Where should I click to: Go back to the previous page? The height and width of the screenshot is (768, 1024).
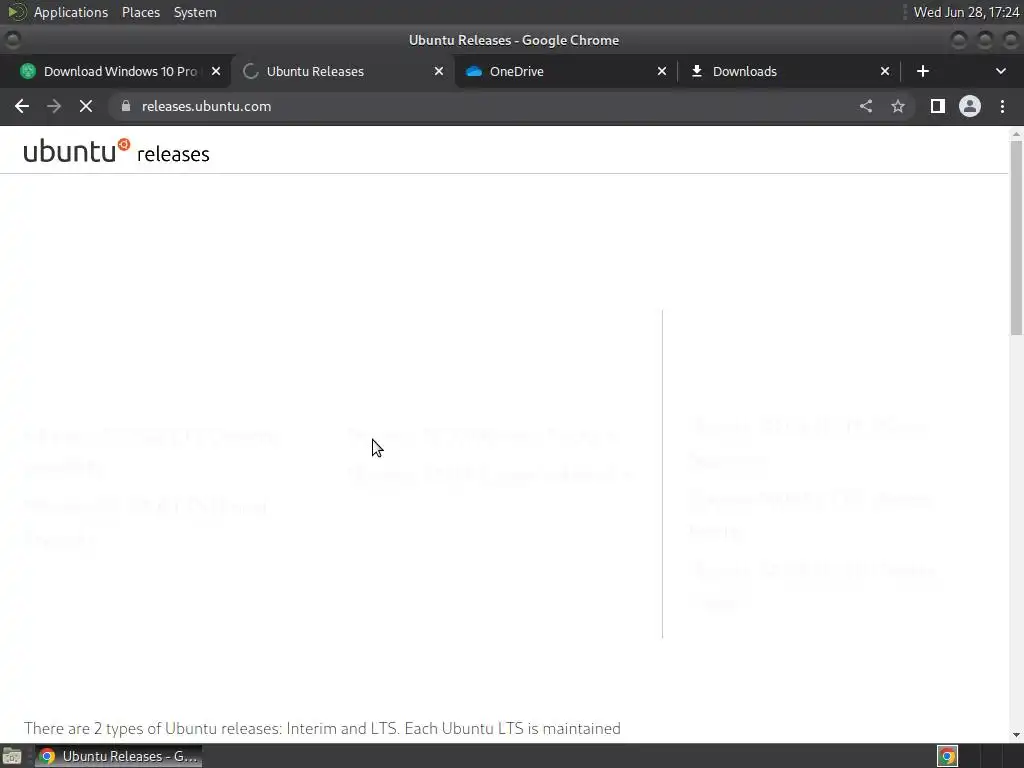click(22, 106)
